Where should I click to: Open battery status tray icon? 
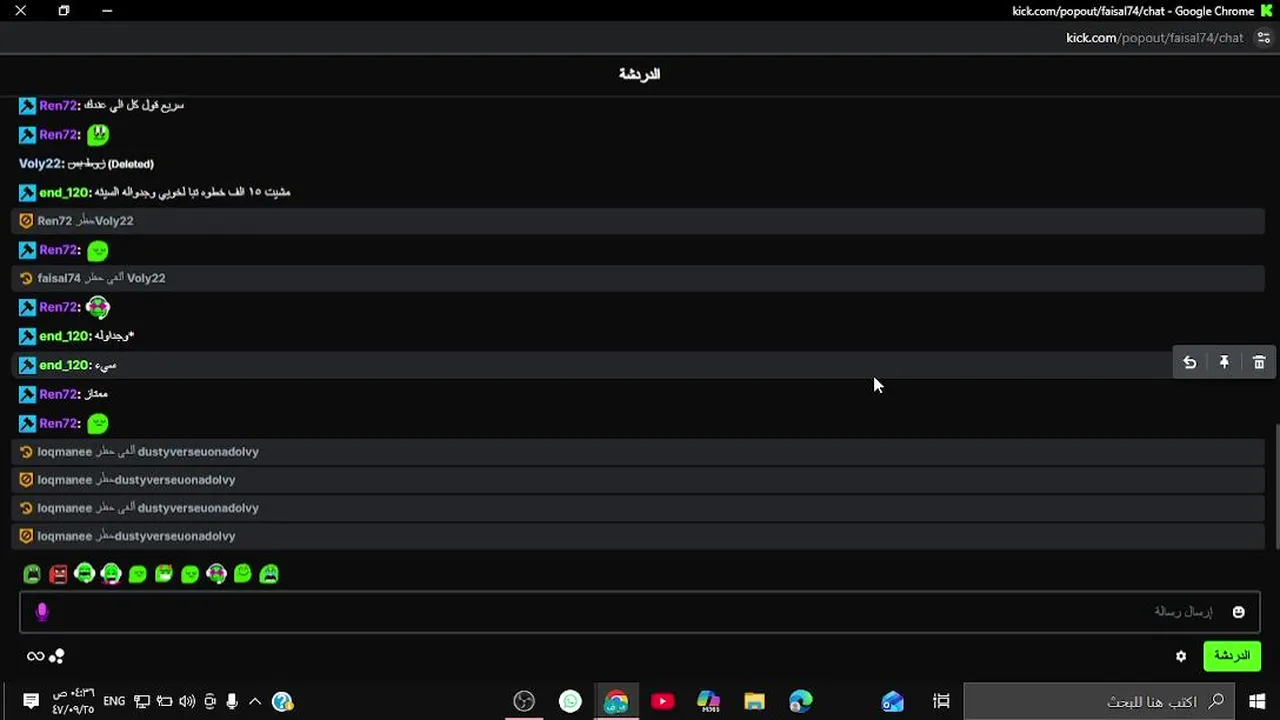(164, 701)
